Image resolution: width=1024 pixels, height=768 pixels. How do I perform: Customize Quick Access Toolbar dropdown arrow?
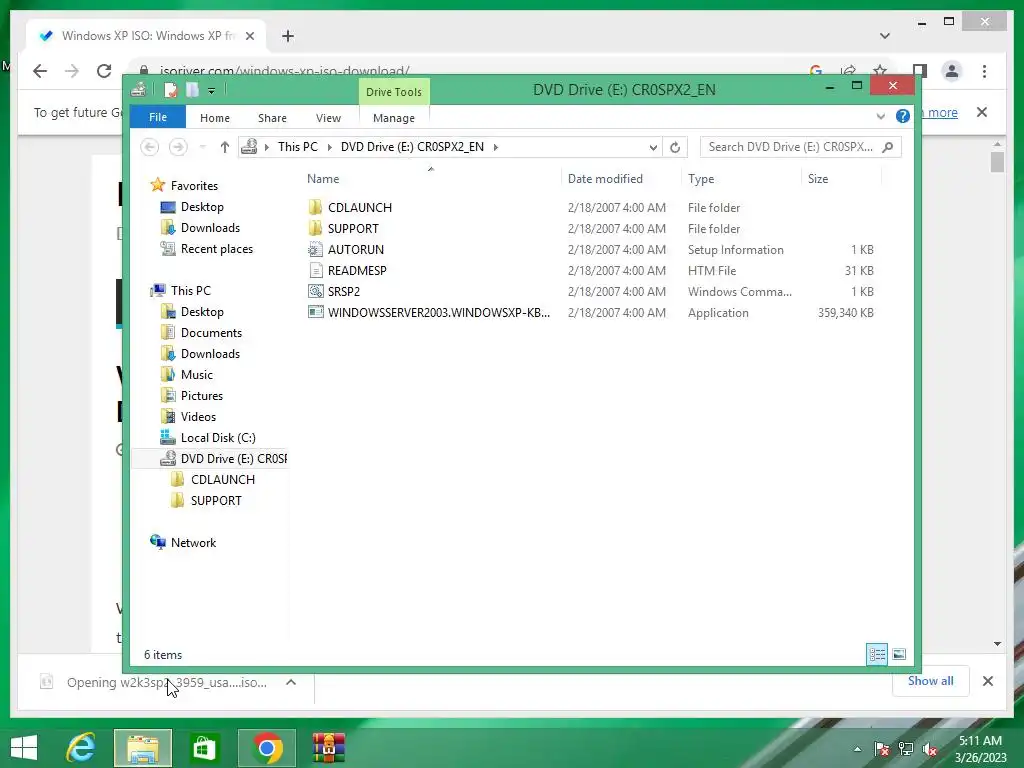(x=212, y=91)
